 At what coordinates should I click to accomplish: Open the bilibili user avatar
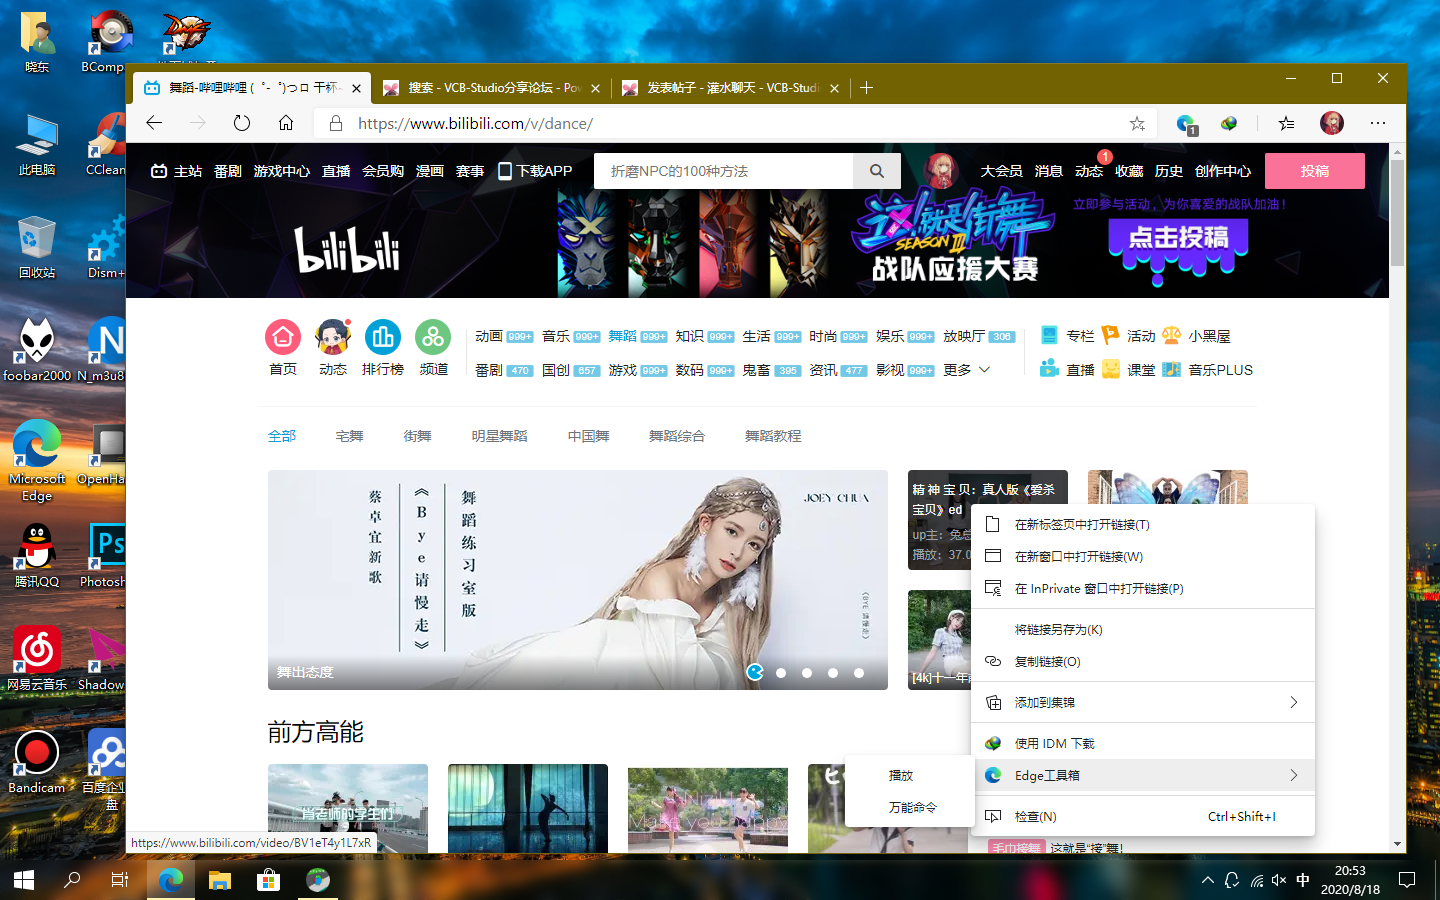pyautogui.click(x=941, y=171)
